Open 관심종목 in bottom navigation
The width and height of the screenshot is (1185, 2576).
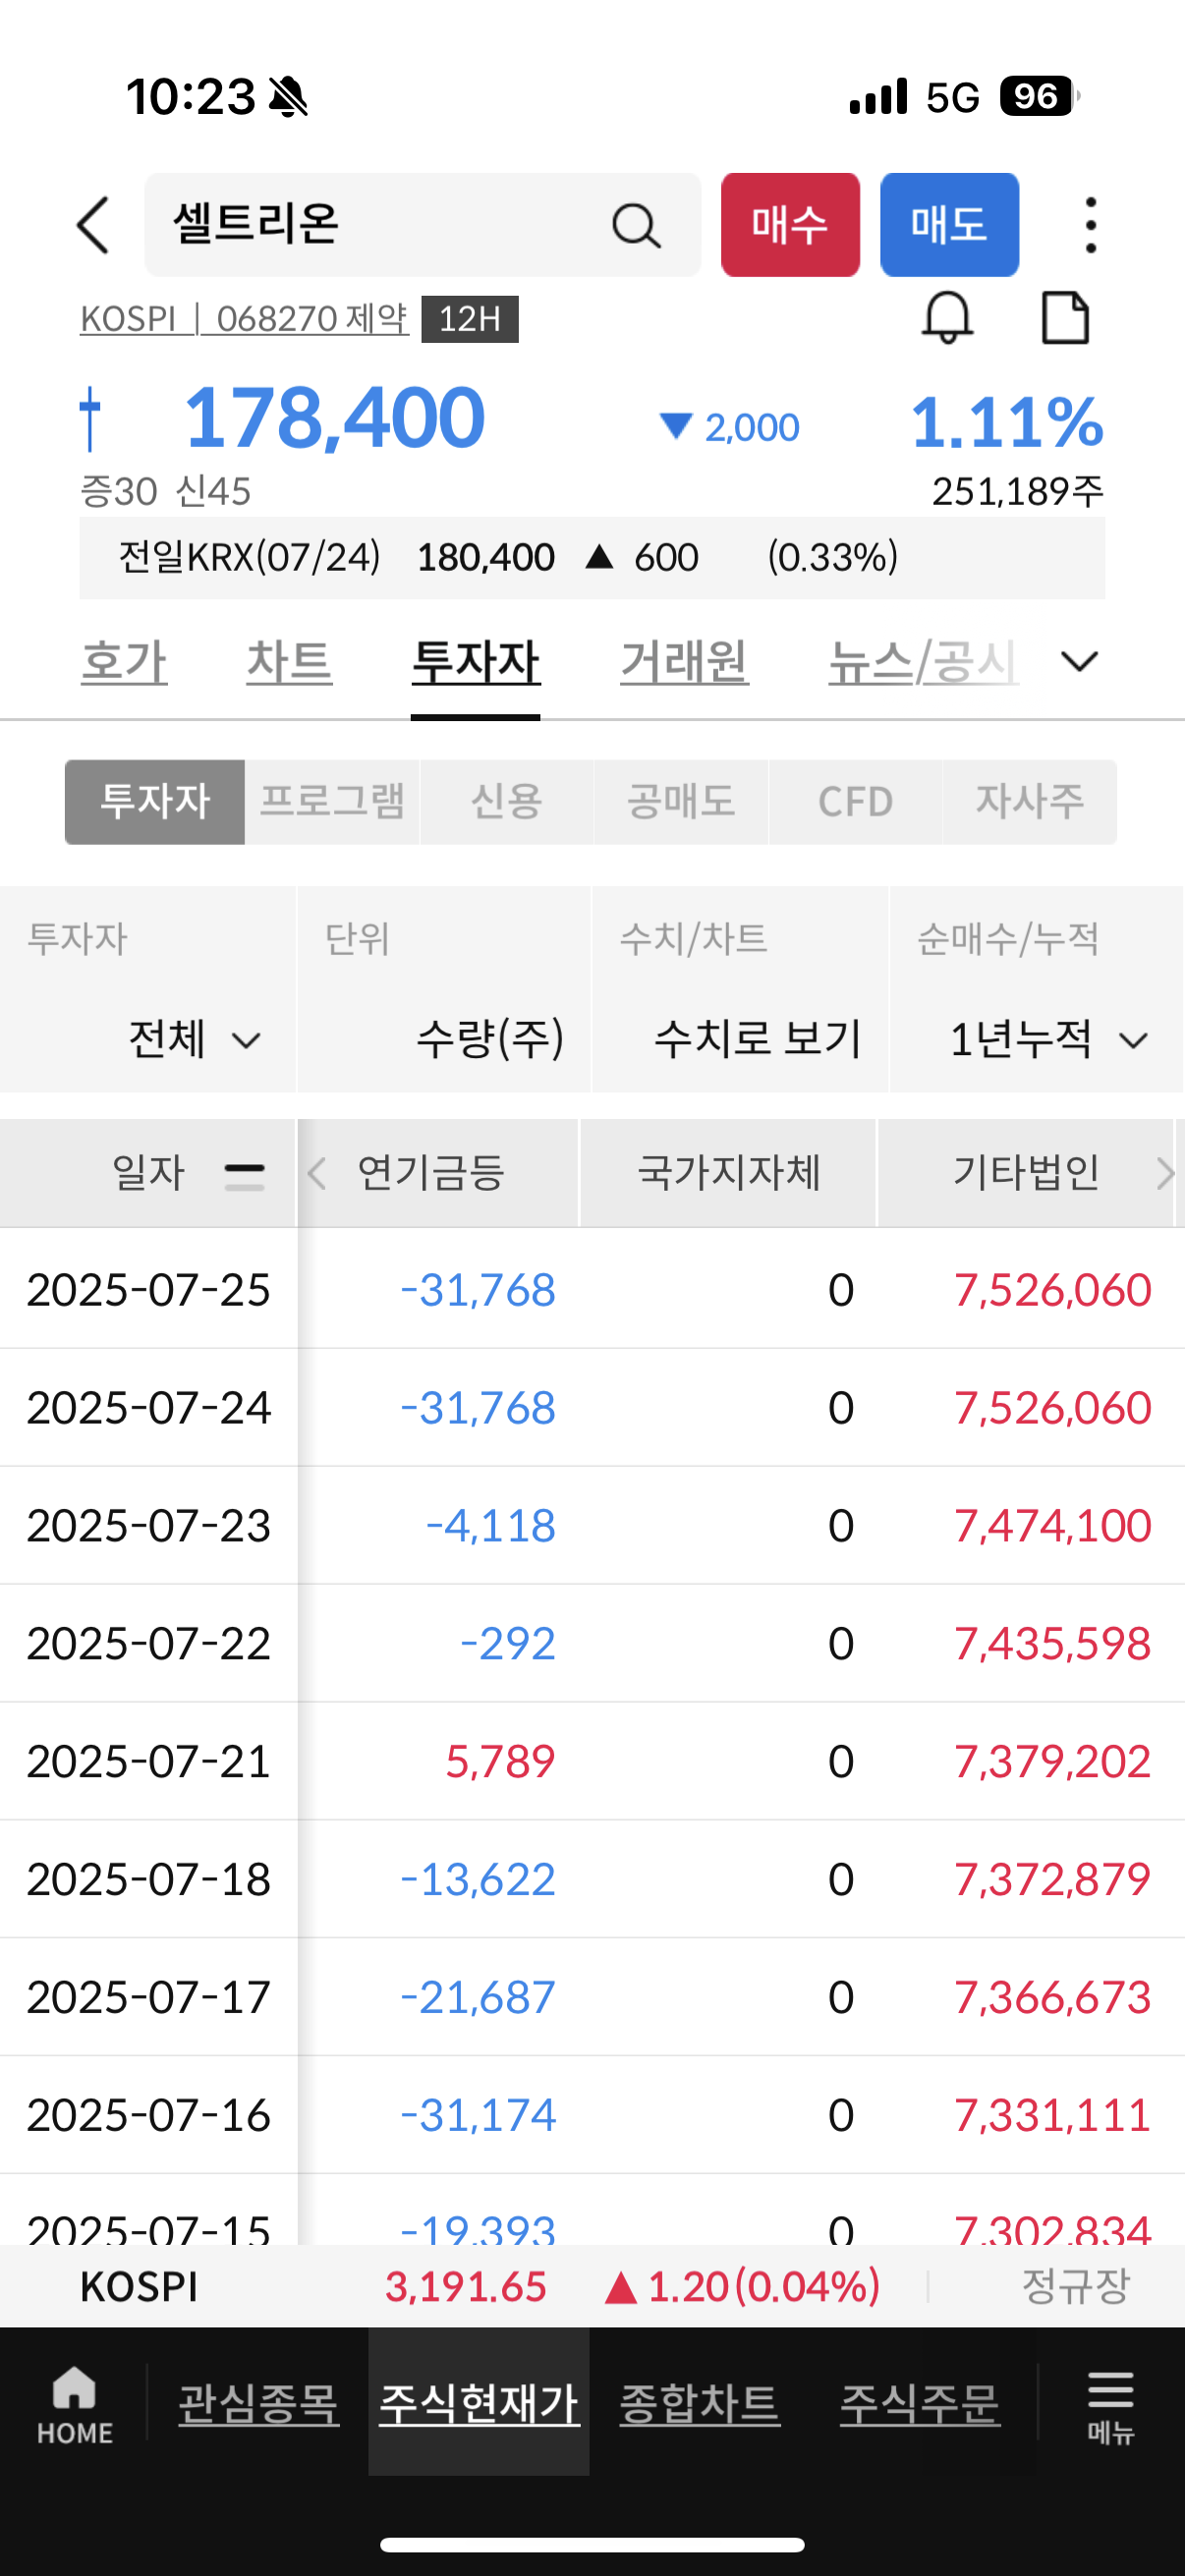[259, 2404]
